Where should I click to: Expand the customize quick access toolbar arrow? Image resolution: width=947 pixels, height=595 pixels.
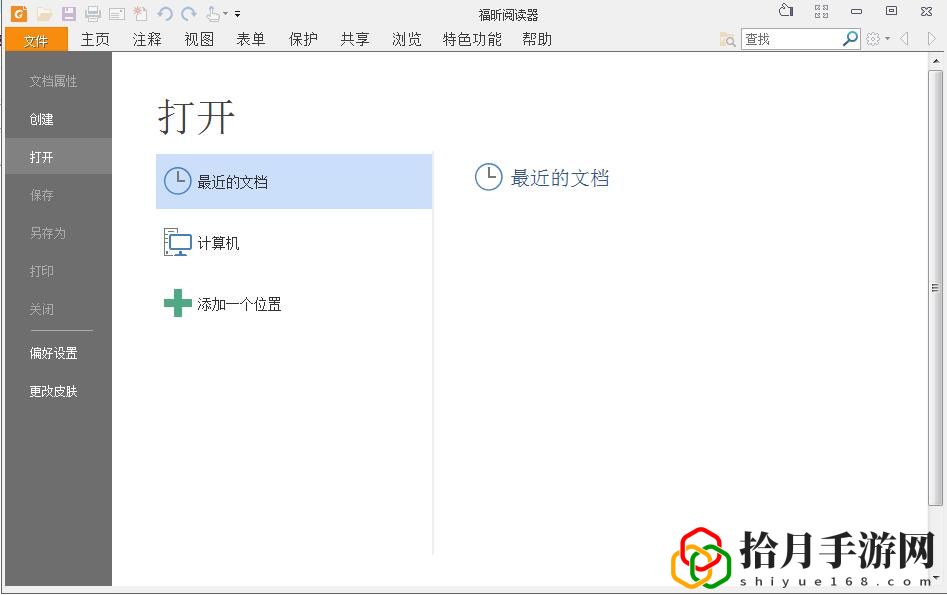point(237,13)
